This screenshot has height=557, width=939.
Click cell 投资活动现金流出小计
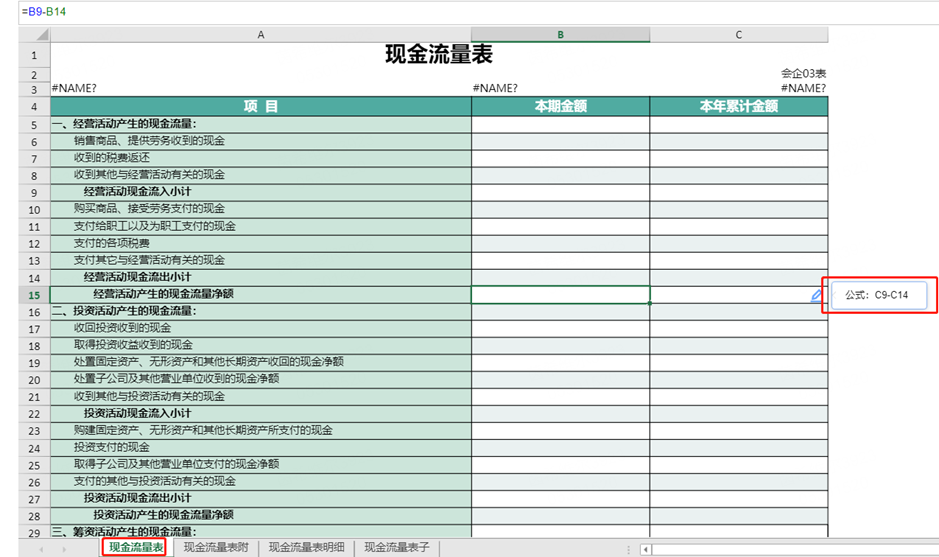pos(261,498)
